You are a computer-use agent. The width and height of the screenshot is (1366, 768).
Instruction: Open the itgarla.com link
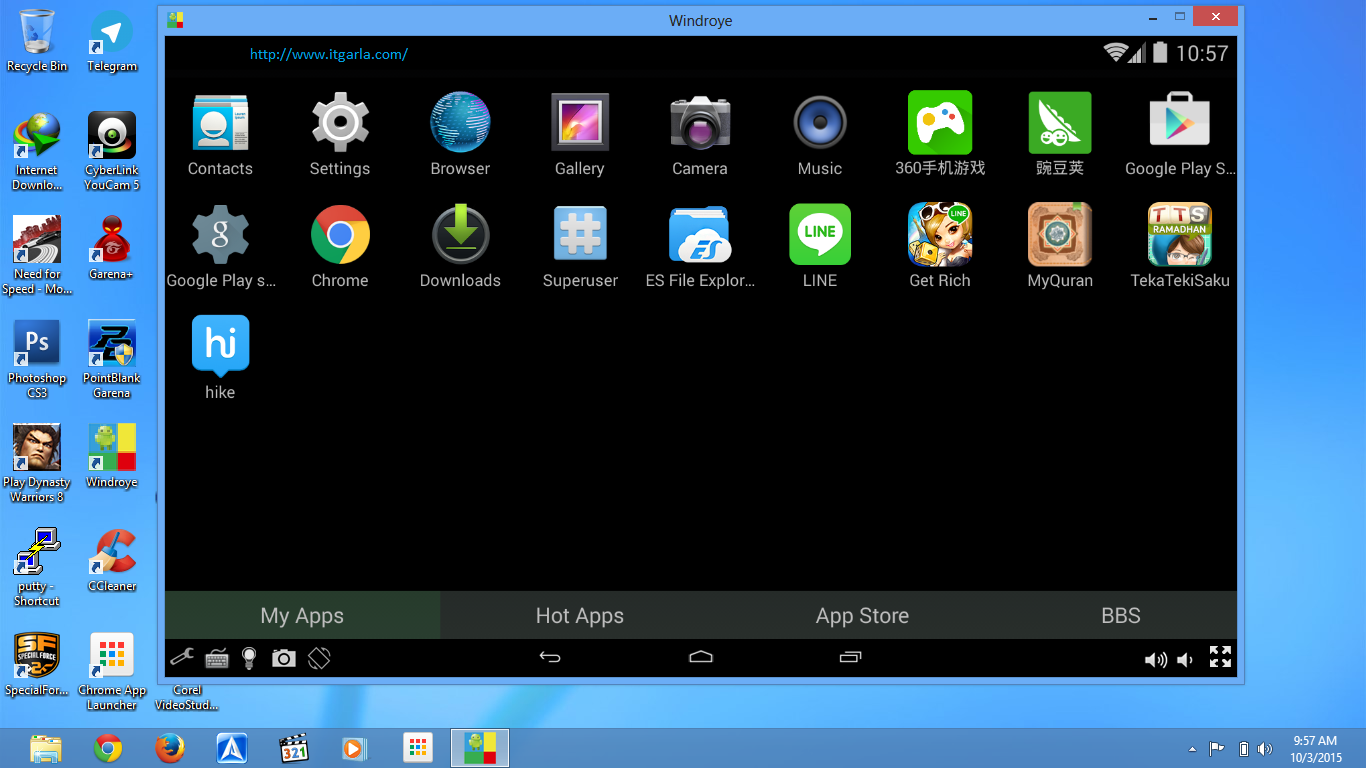pos(329,55)
